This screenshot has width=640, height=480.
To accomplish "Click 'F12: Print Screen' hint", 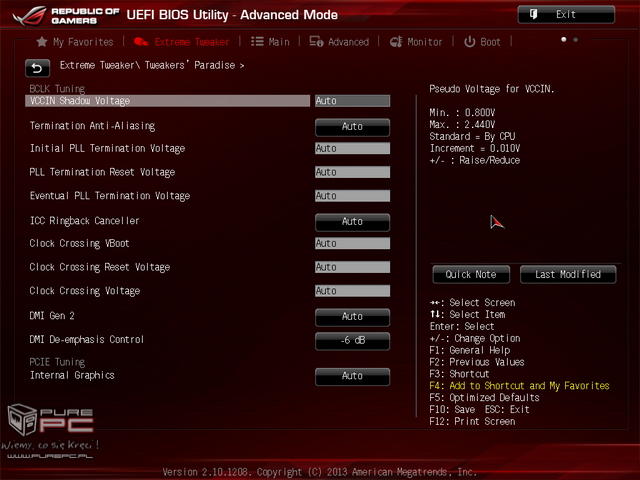I will 472,421.
